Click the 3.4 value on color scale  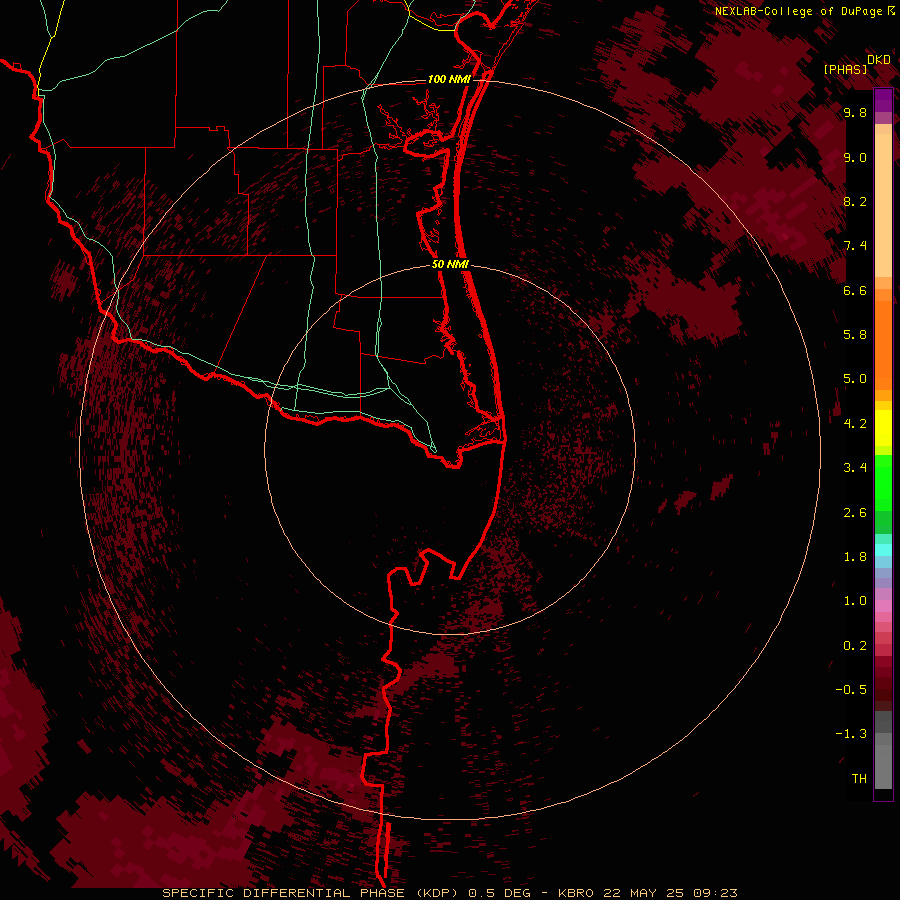click(x=855, y=468)
